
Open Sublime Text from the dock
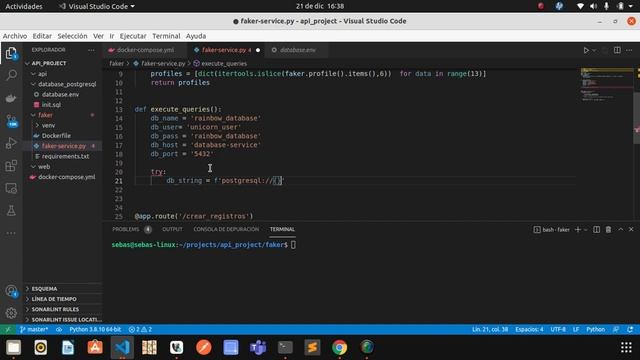coord(312,347)
